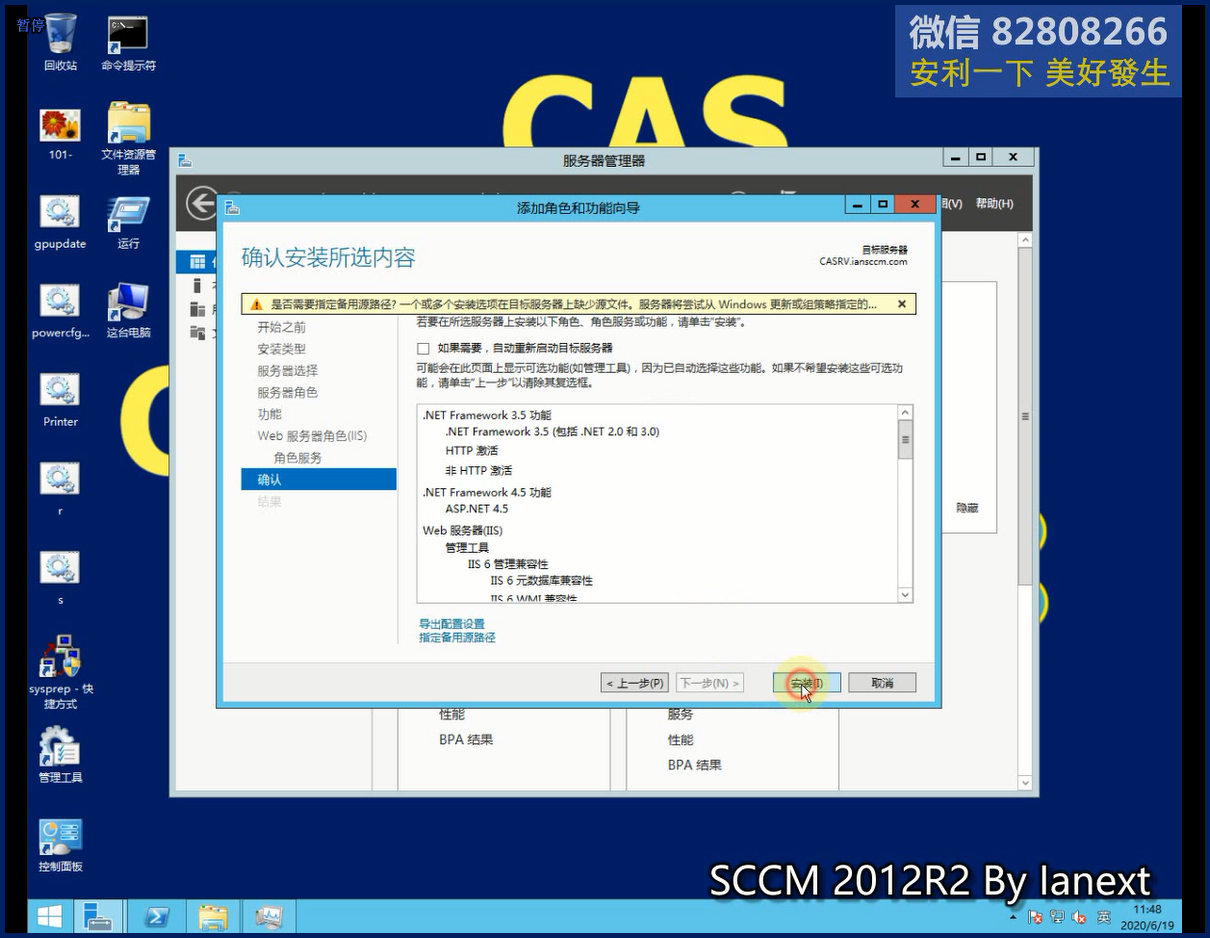Image resolution: width=1210 pixels, height=938 pixels.
Task: Click the 导出配置设置 link
Action: [x=452, y=624]
